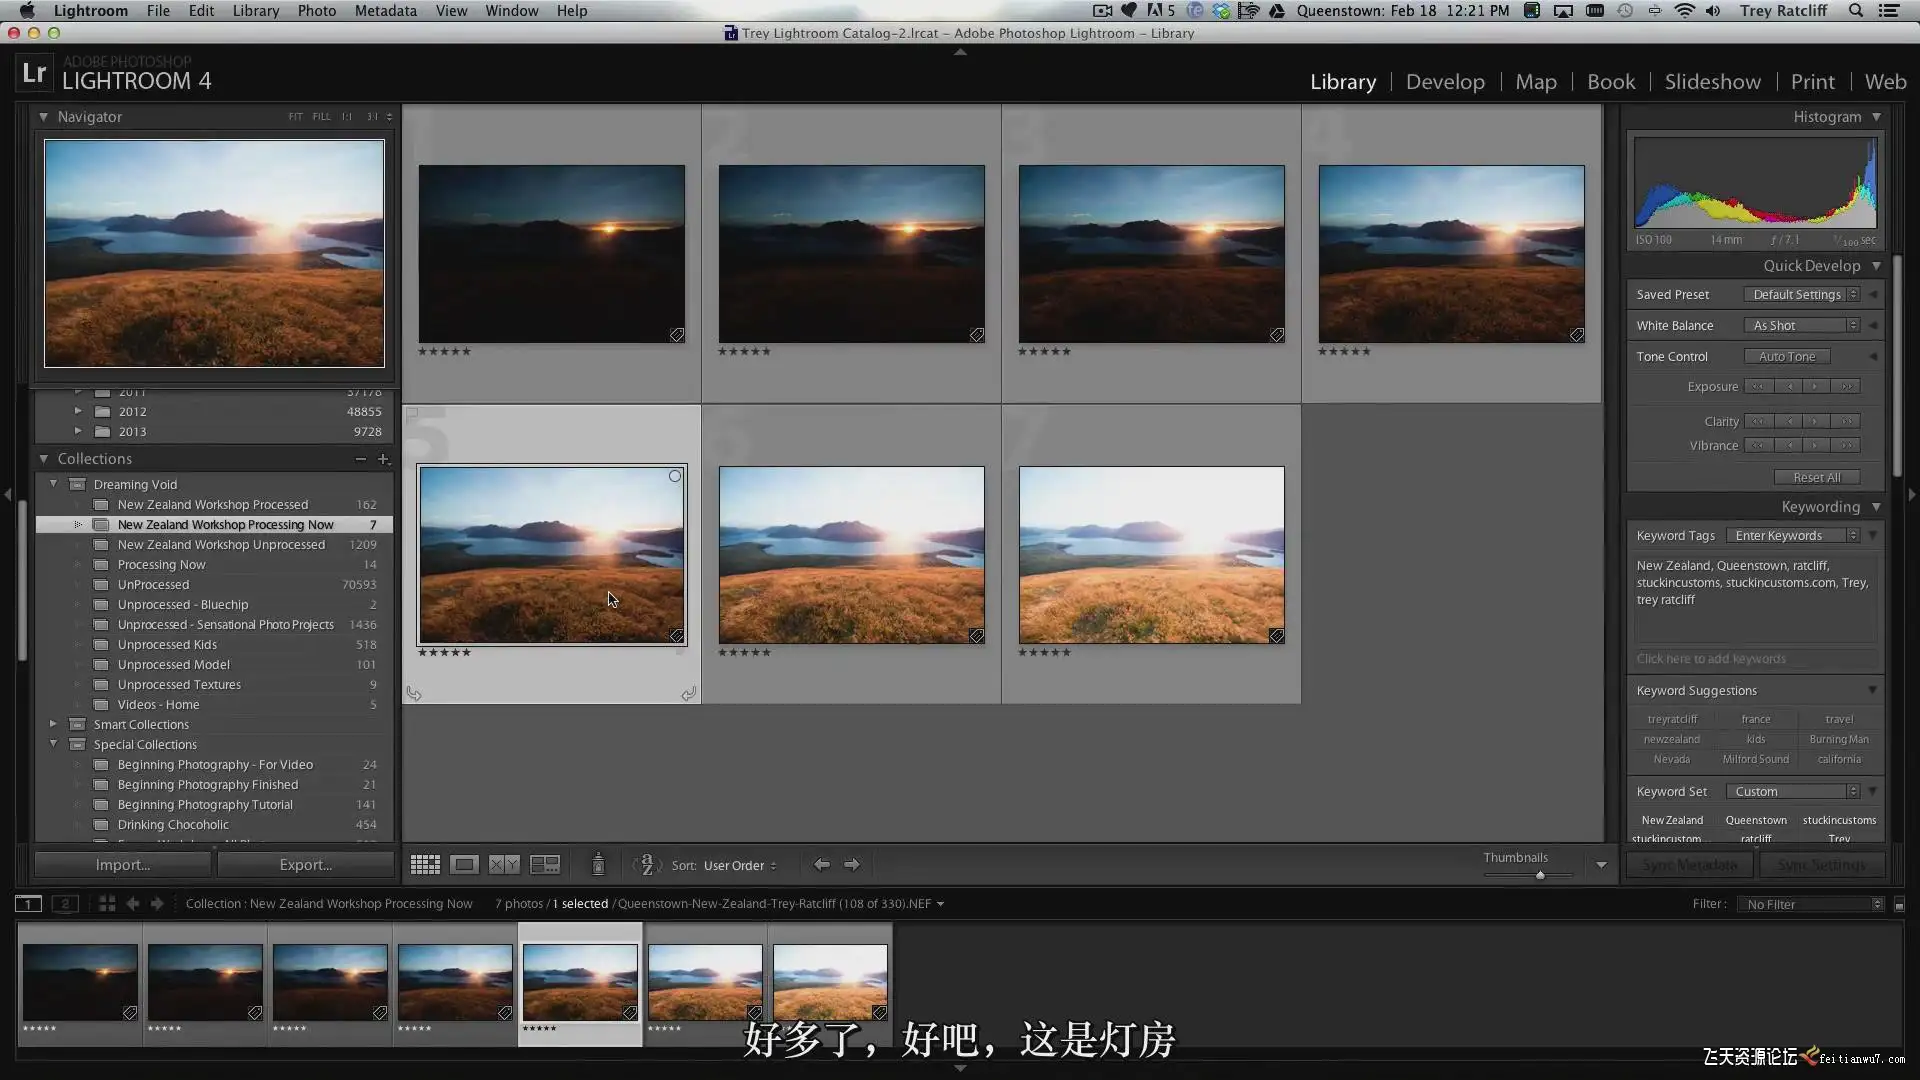Open toolbar content options arrow
Screen dimensions: 1920x1080
point(1601,865)
